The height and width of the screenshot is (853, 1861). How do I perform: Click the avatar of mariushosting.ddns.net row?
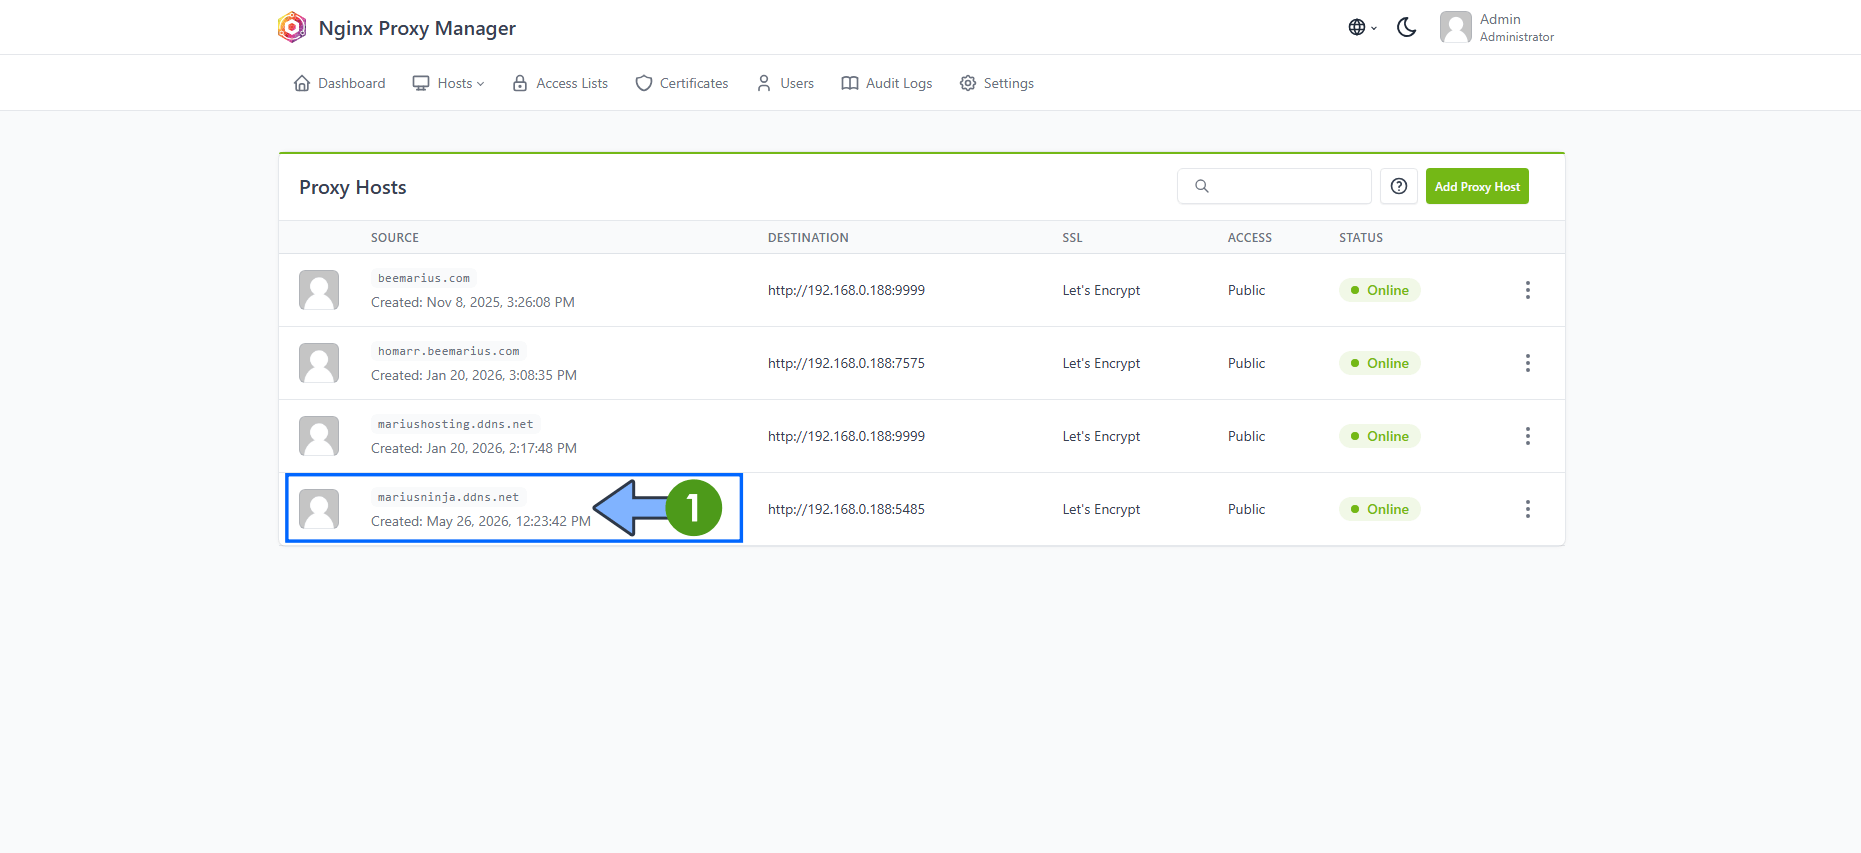319,436
